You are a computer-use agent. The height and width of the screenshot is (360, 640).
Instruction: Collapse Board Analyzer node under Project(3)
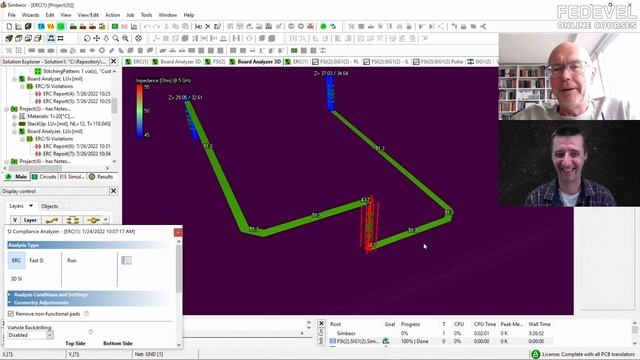14,131
